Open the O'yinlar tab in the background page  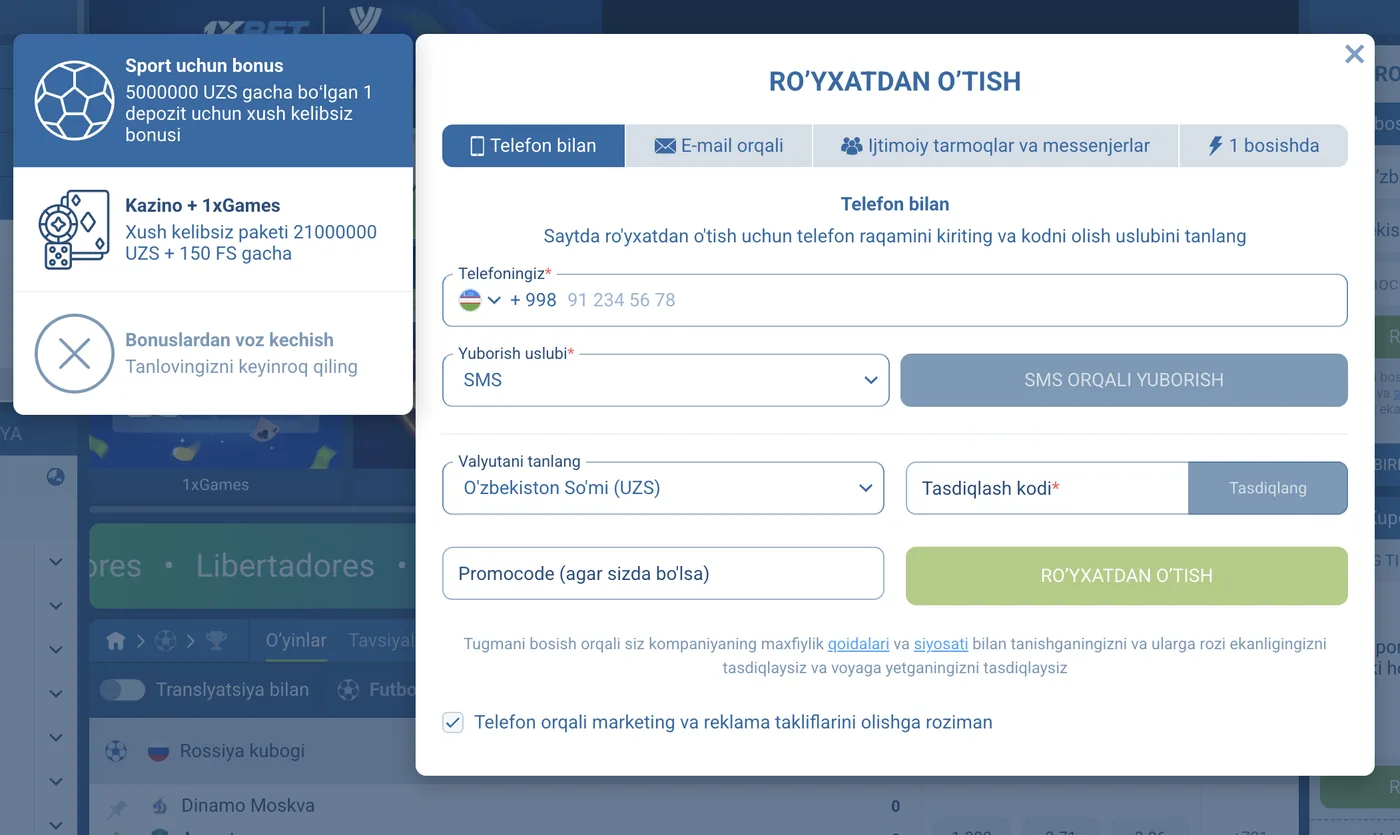tap(296, 640)
